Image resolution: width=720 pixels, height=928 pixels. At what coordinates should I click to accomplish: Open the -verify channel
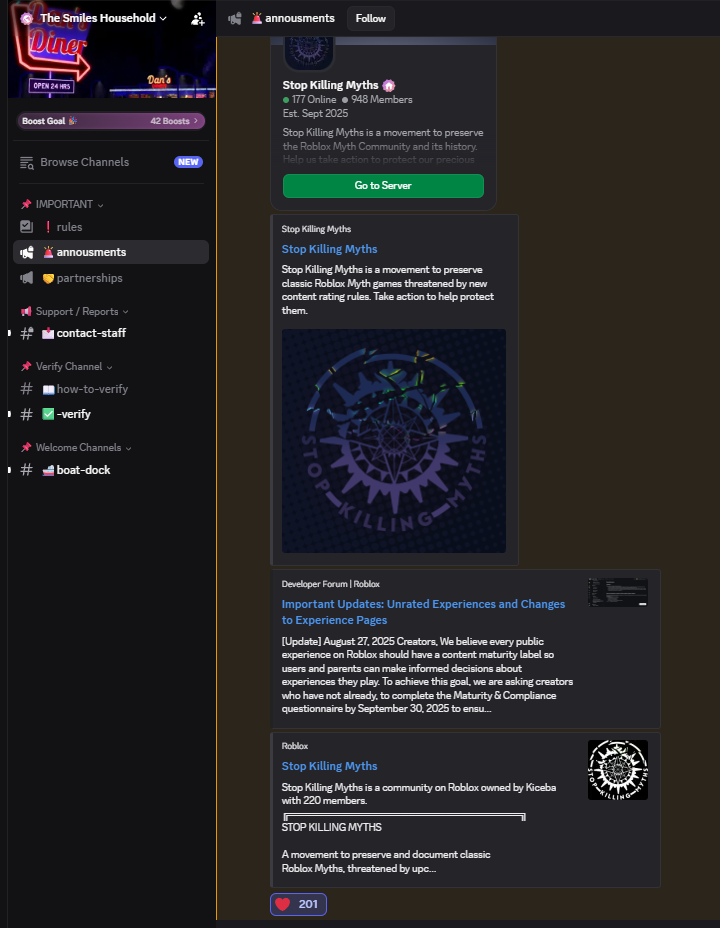pyautogui.click(x=111, y=414)
